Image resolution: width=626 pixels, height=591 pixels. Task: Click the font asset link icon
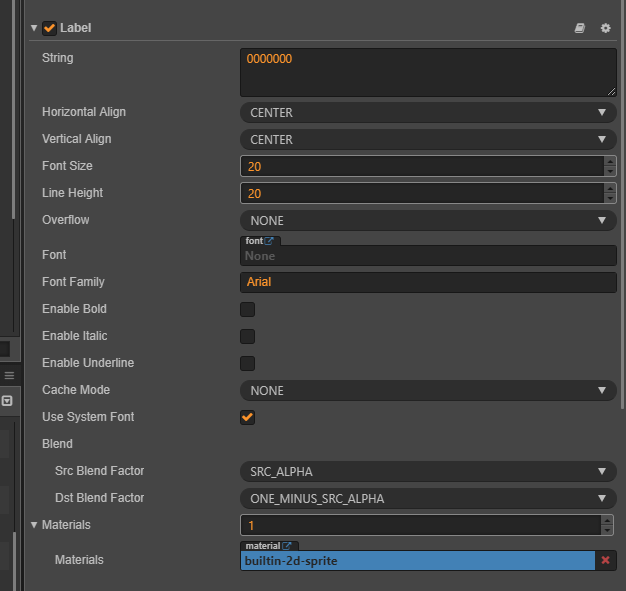(268, 241)
